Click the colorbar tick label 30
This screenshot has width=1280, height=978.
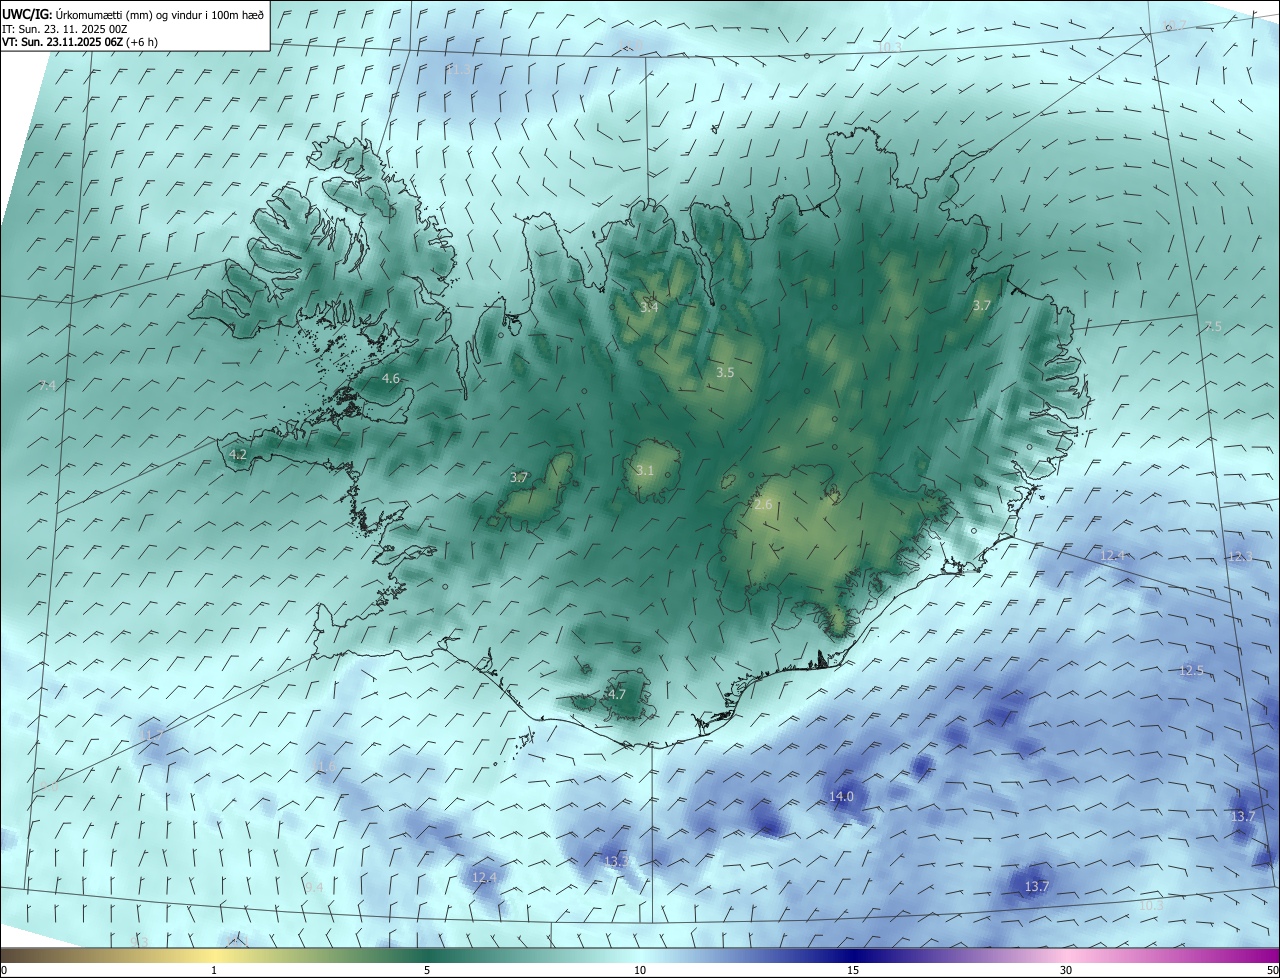(1066, 970)
